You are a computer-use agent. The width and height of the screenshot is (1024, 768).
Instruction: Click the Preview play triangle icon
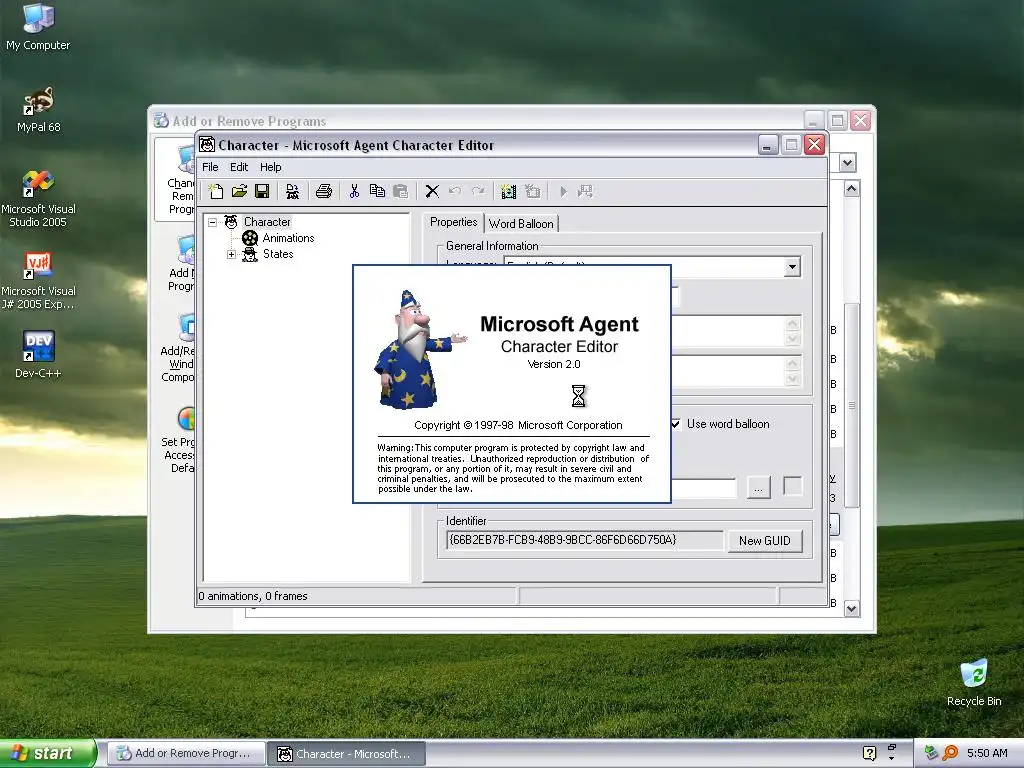[x=563, y=191]
